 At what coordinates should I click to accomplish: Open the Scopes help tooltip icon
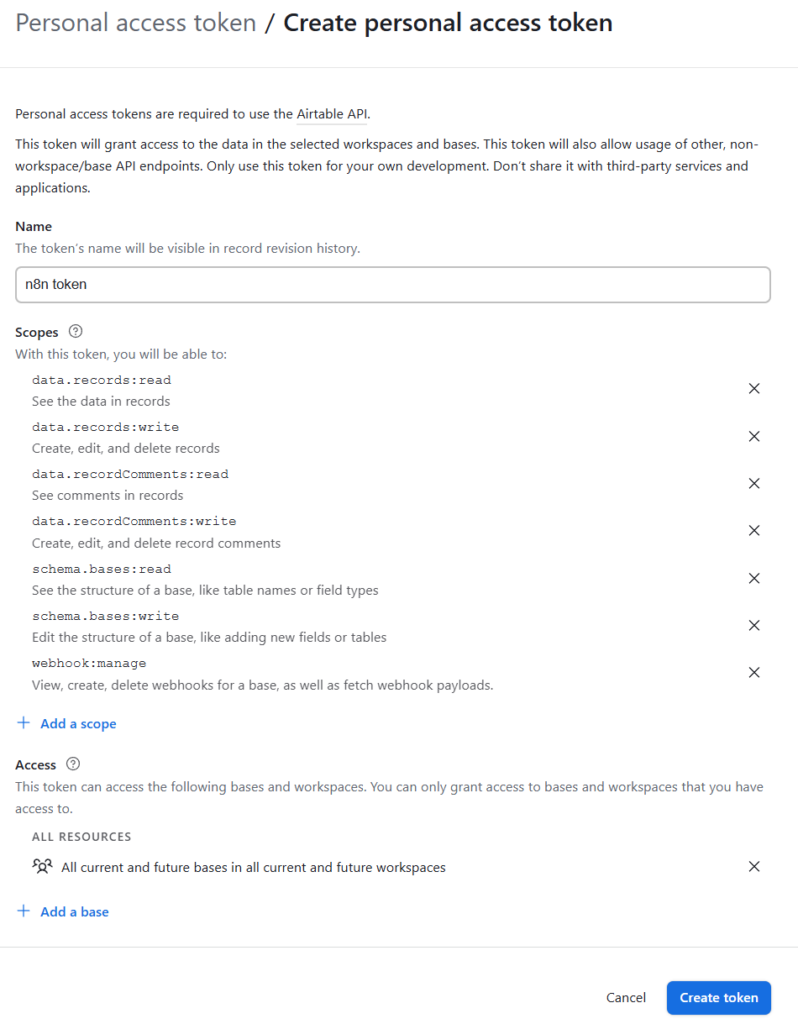click(75, 332)
